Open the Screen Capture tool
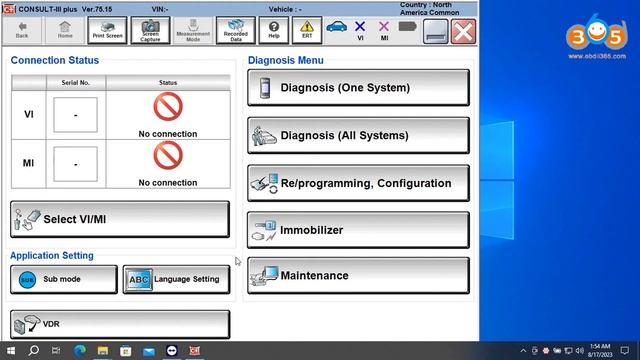Screen dimensions: 640x360 pyautogui.click(x=150, y=30)
